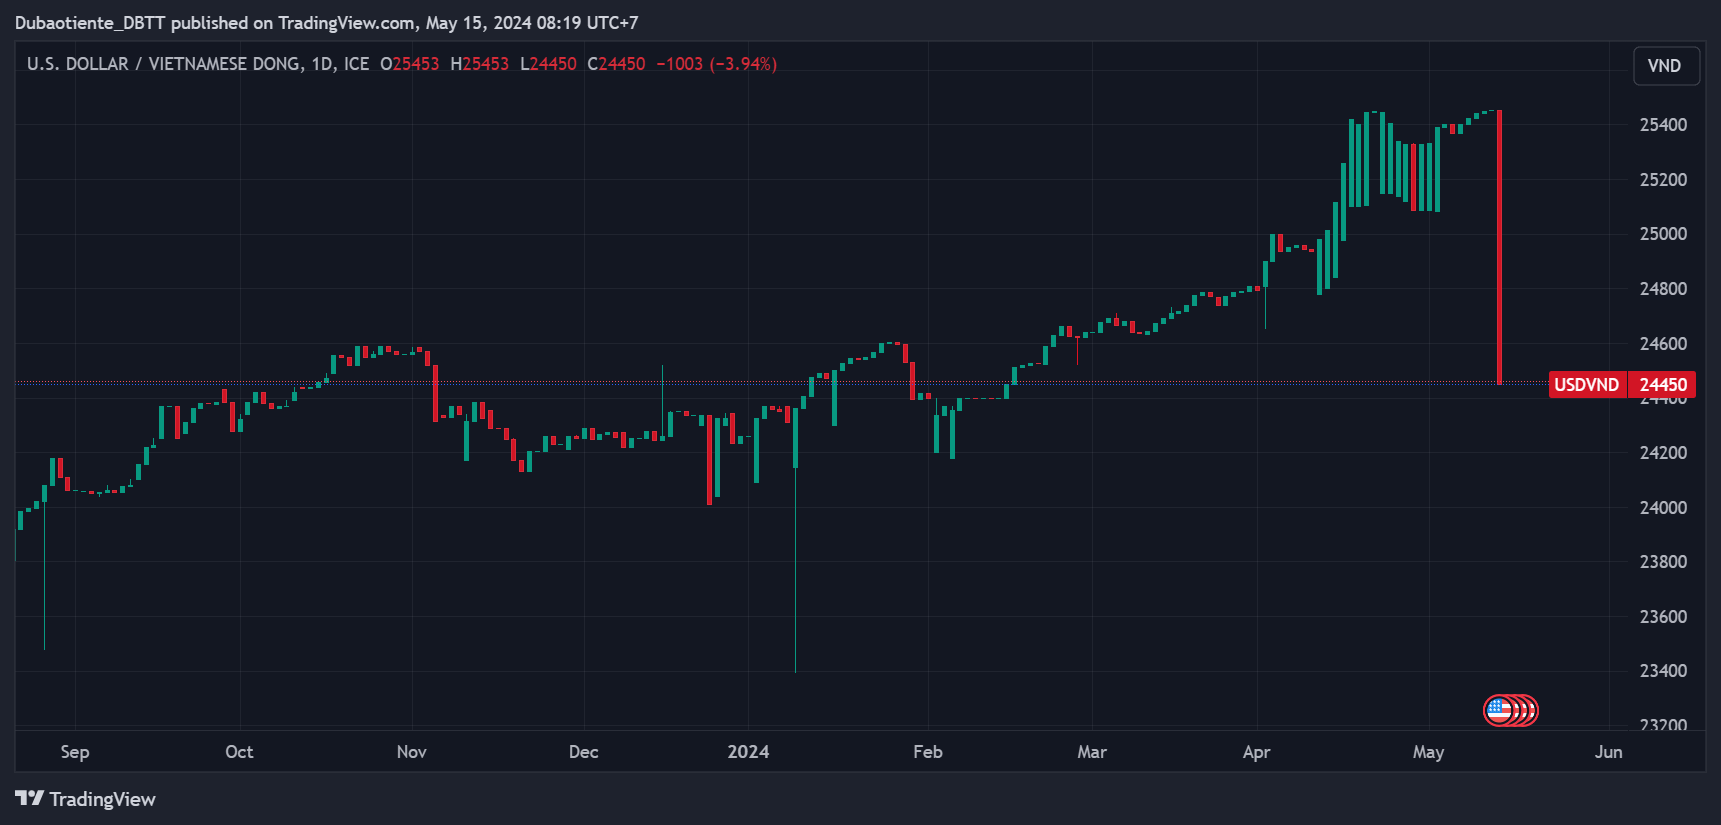Screen dimensions: 1721x825
Task: Click the high value H25453
Action: click(480, 64)
